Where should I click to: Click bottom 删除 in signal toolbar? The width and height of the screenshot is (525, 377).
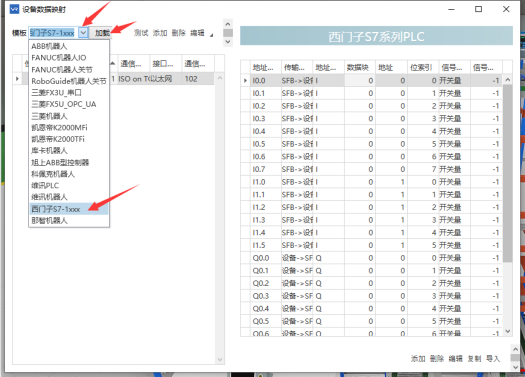tap(437, 359)
